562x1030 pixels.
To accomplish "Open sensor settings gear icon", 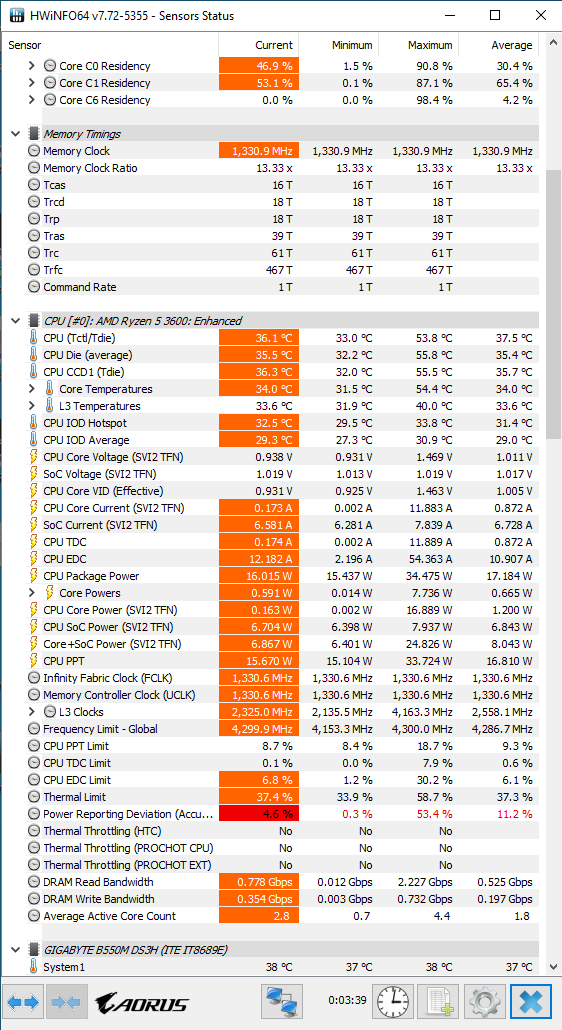I will click(486, 1001).
